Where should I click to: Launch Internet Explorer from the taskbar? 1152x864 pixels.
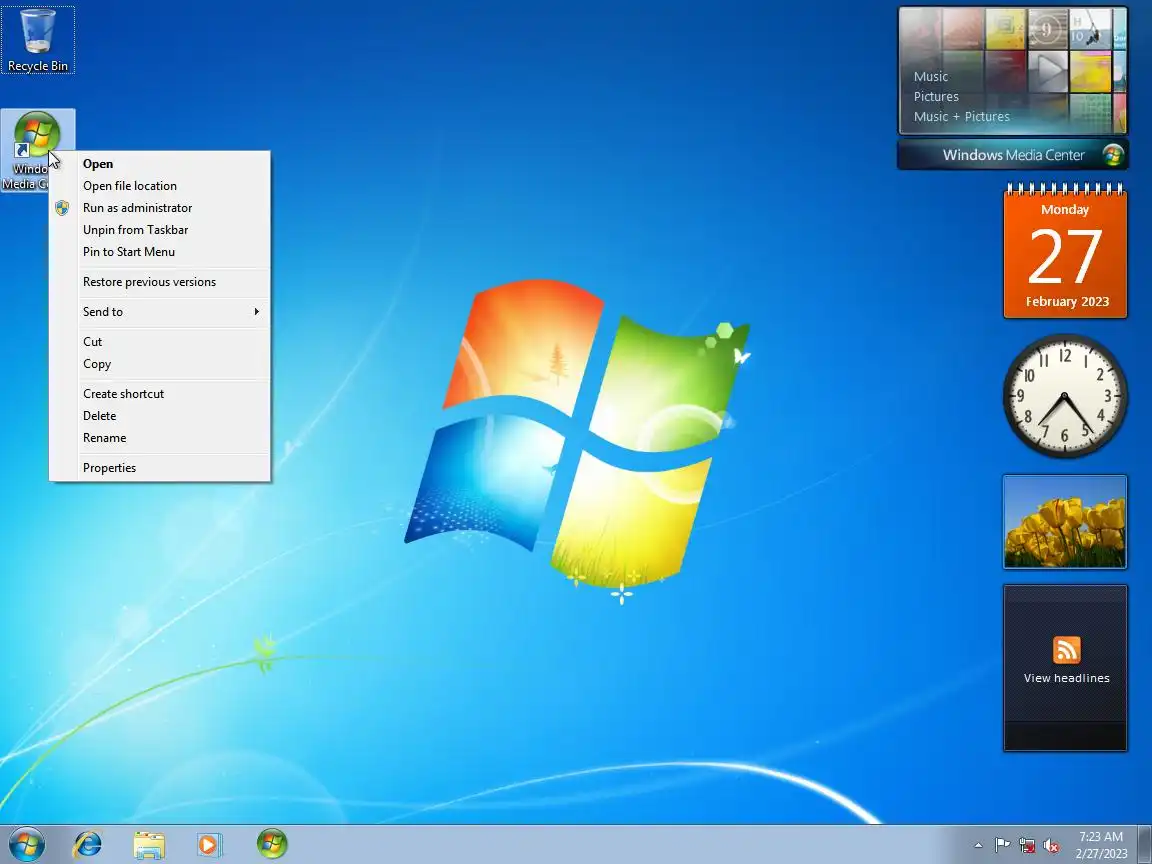click(x=87, y=844)
